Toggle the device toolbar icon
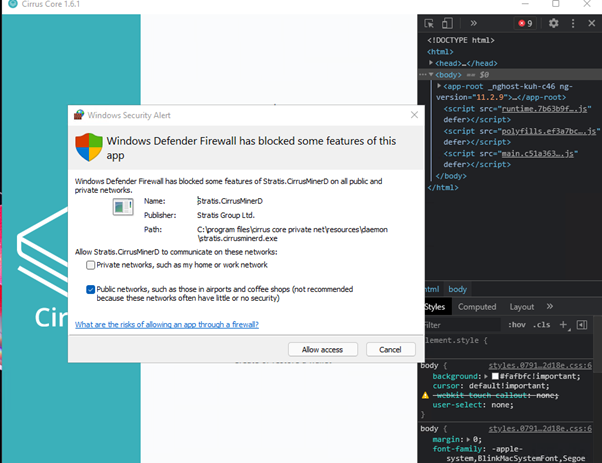This screenshot has height=463, width=602. click(447, 23)
